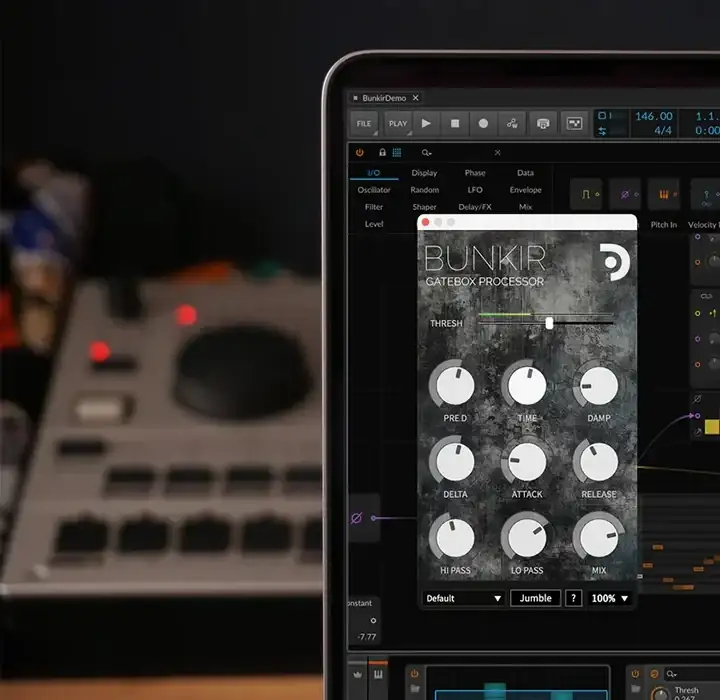This screenshot has height=700, width=720.
Task: Open the search filter dropdown in the module browser
Action: pyautogui.click(x=427, y=152)
